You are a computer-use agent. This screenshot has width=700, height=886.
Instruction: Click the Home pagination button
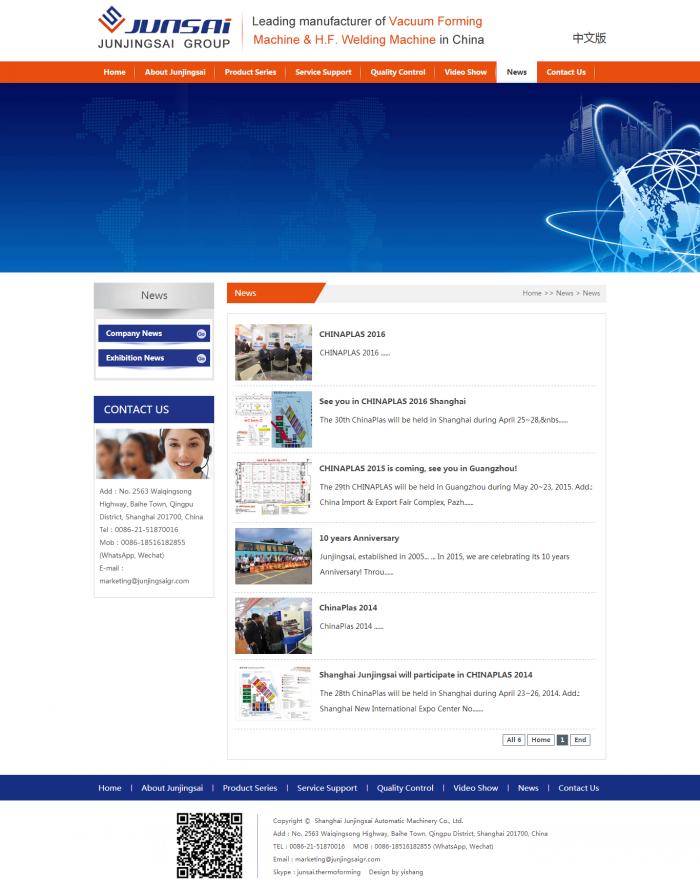click(540, 740)
